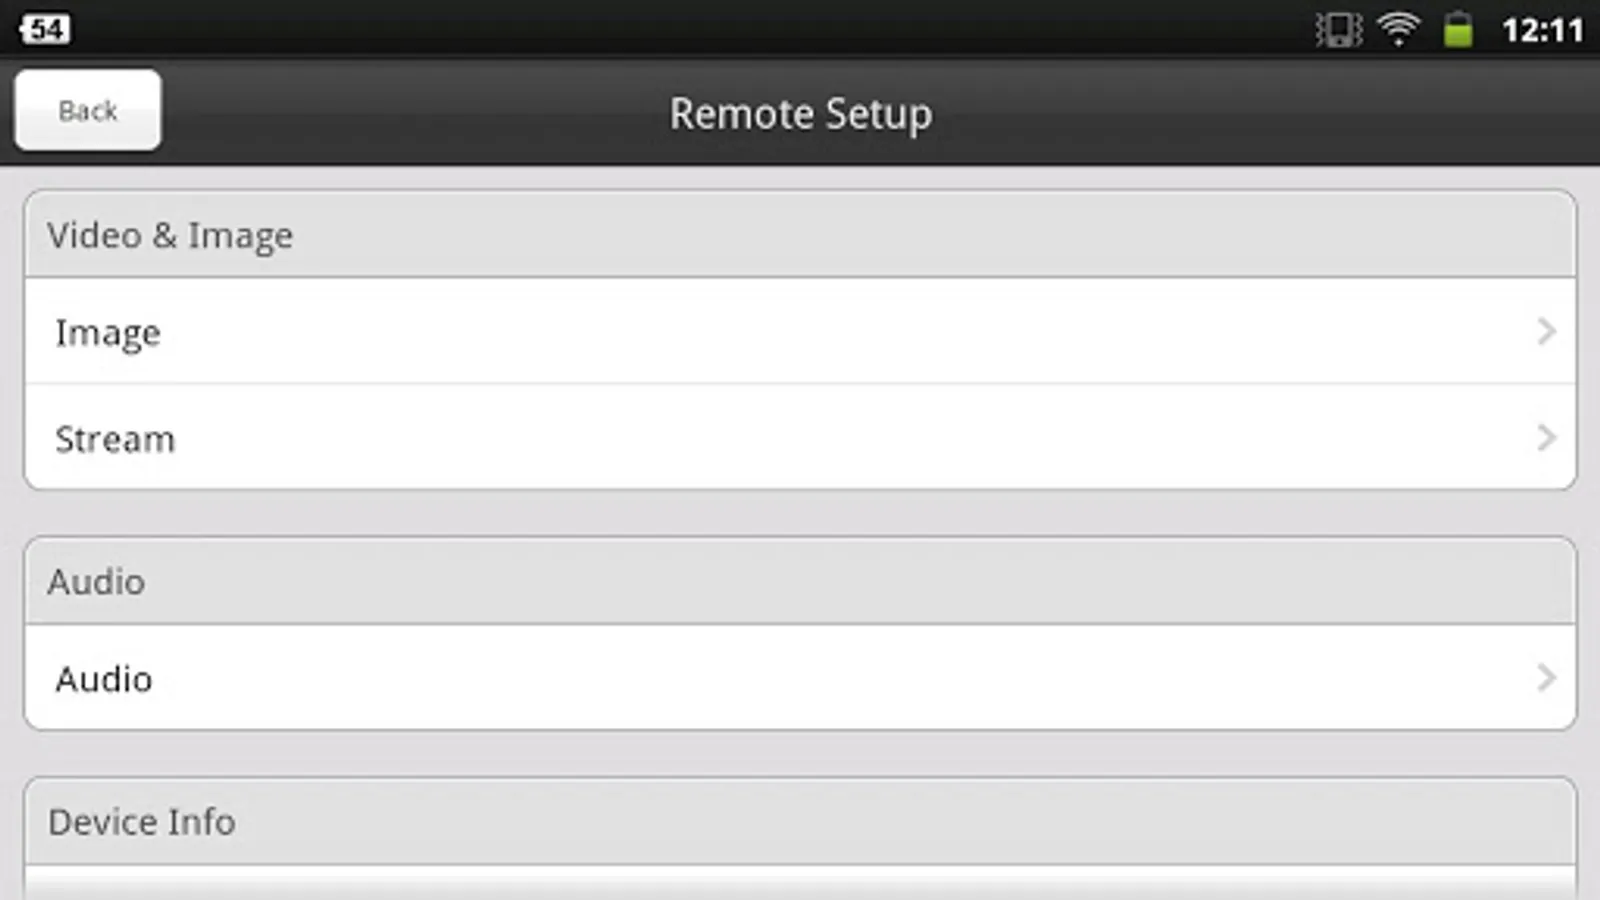Tap the partially visible row under Device Info
Image resolution: width=1600 pixels, height=900 pixels.
tap(800, 883)
